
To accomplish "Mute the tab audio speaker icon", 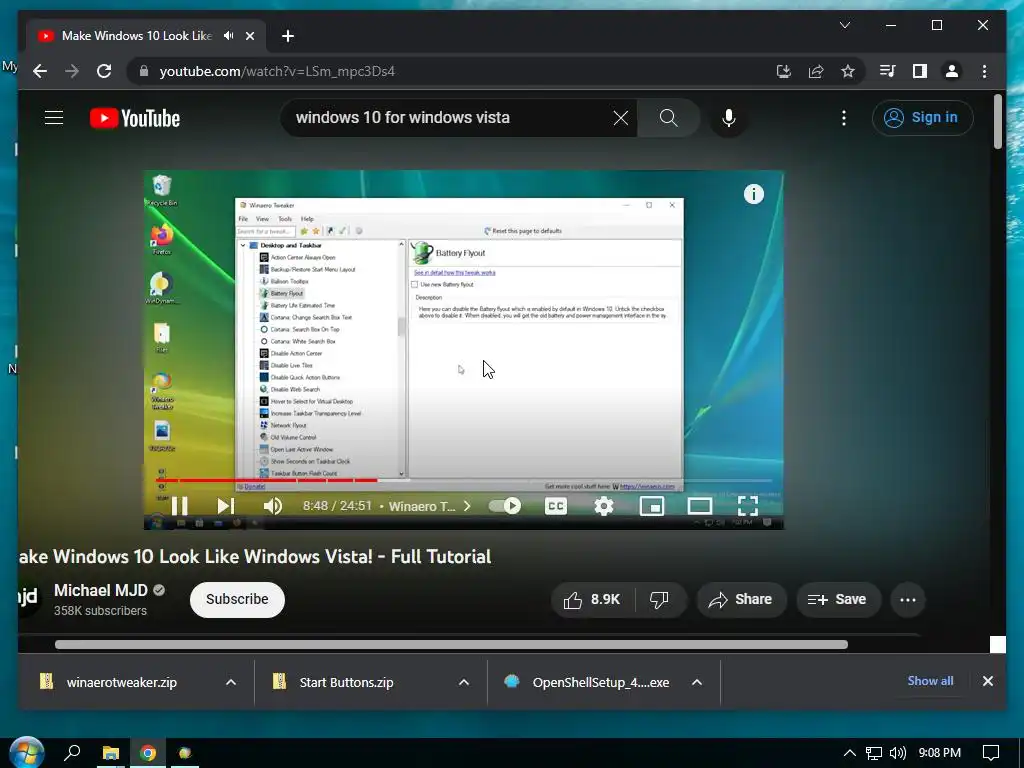I will pyautogui.click(x=228, y=36).
